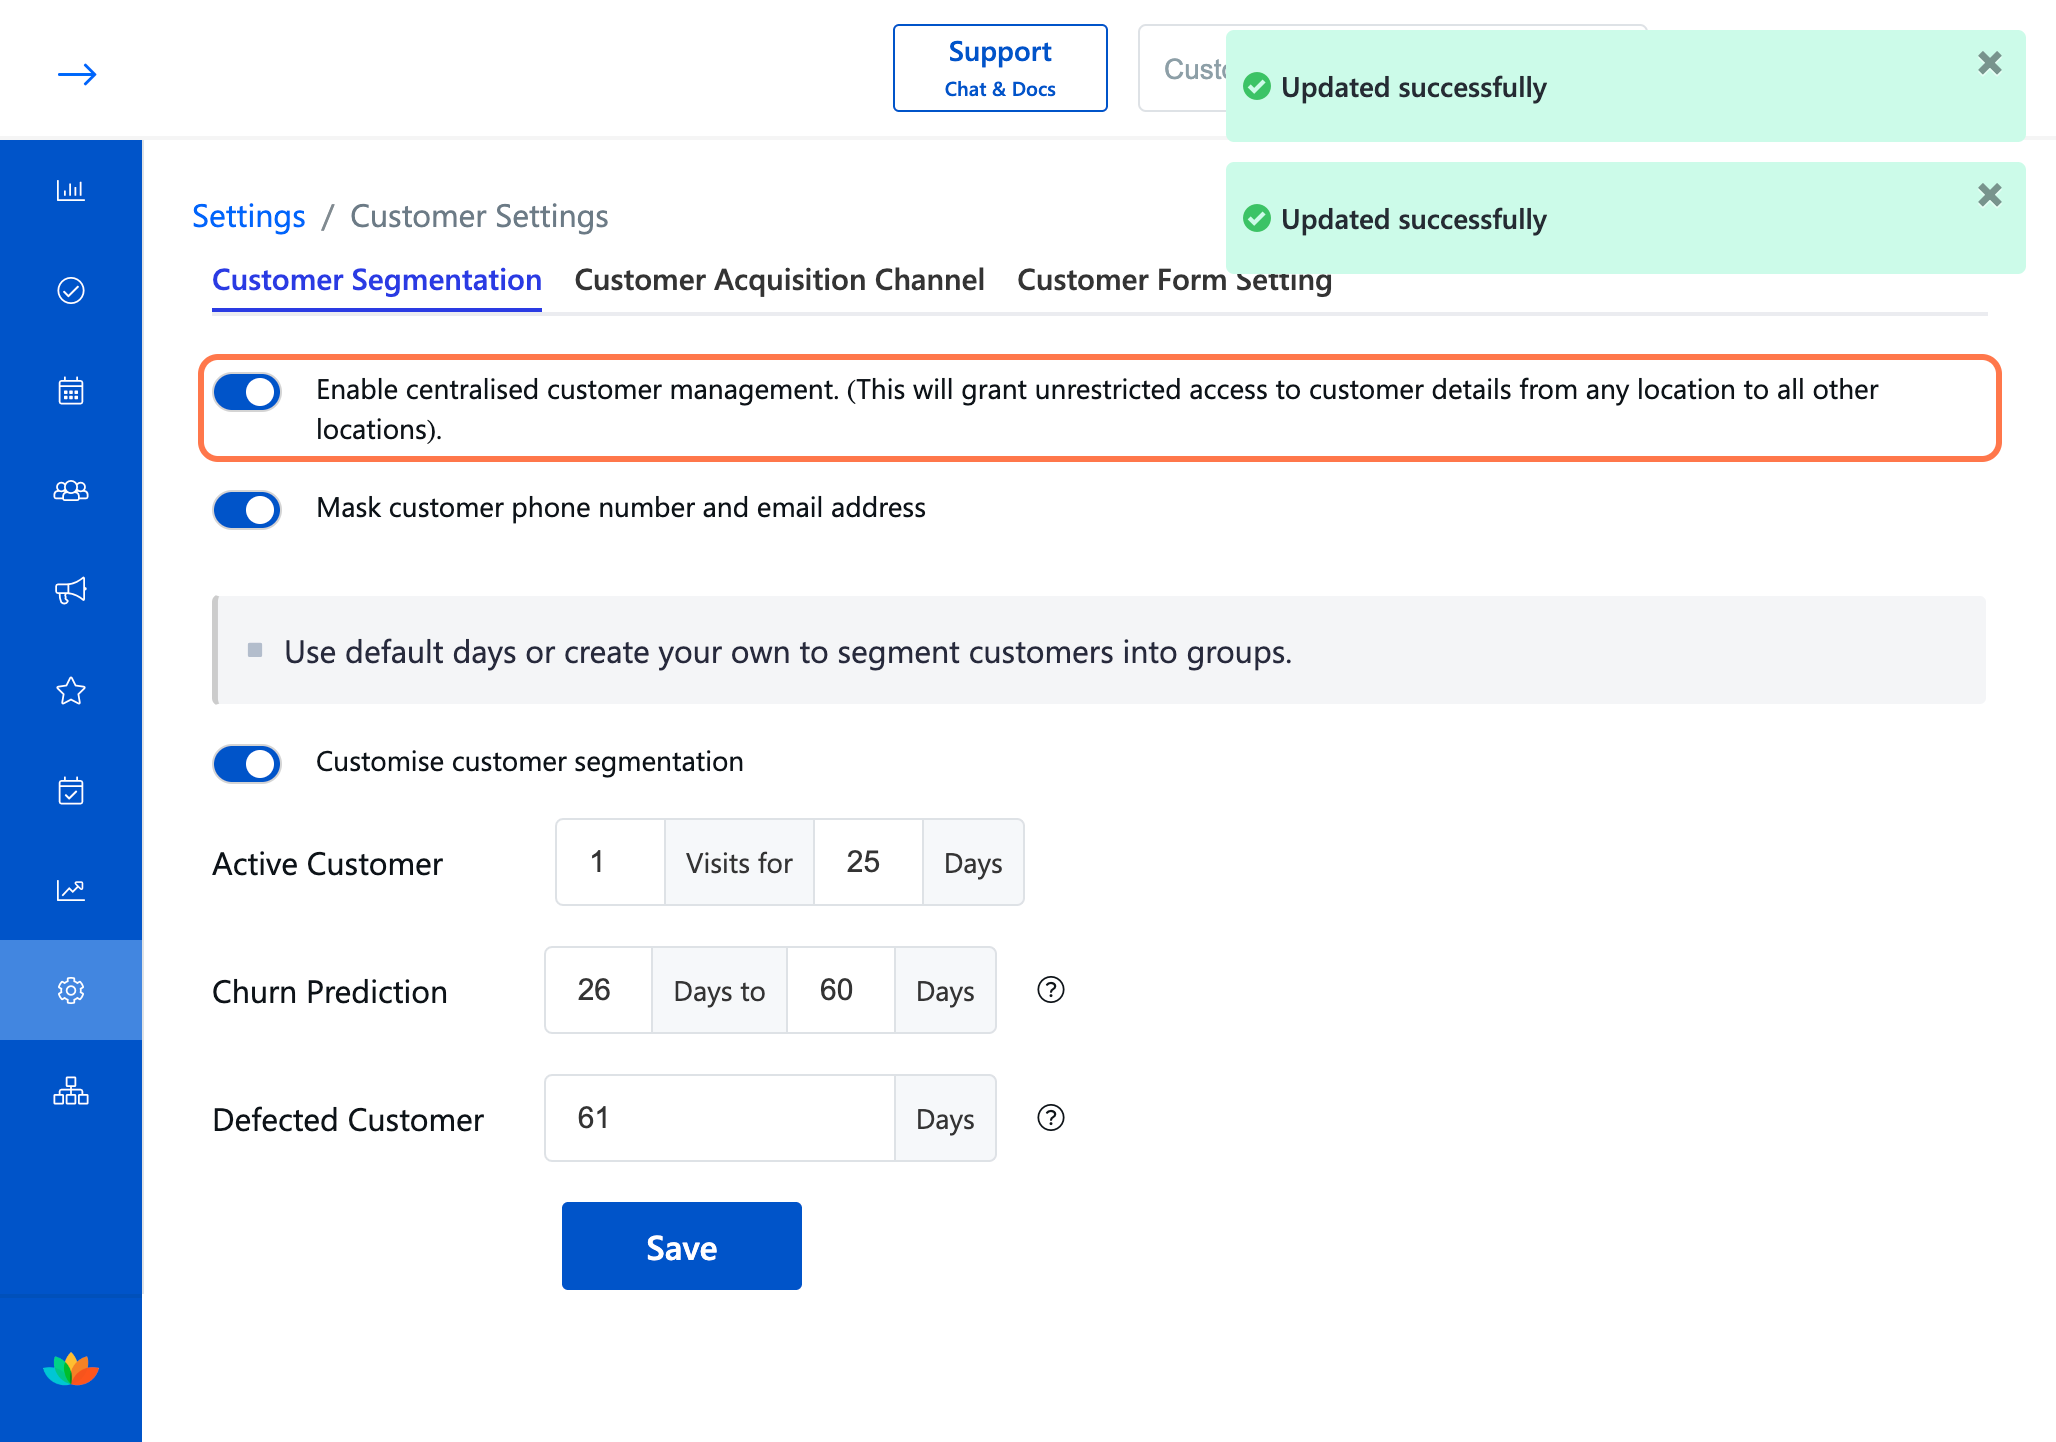The height and width of the screenshot is (1442, 2056).
Task: Dismiss the top Updated successfully notification
Action: [x=1990, y=63]
